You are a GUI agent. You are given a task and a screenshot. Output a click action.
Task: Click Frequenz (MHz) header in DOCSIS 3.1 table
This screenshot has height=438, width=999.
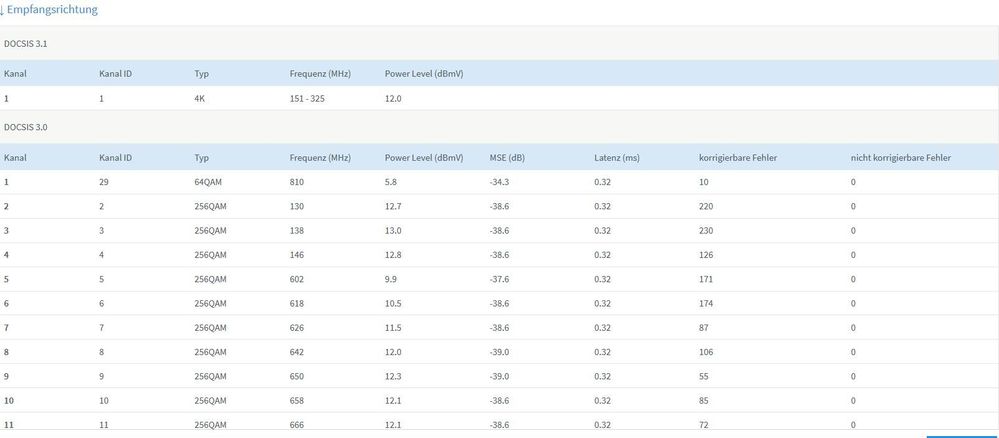[320, 74]
